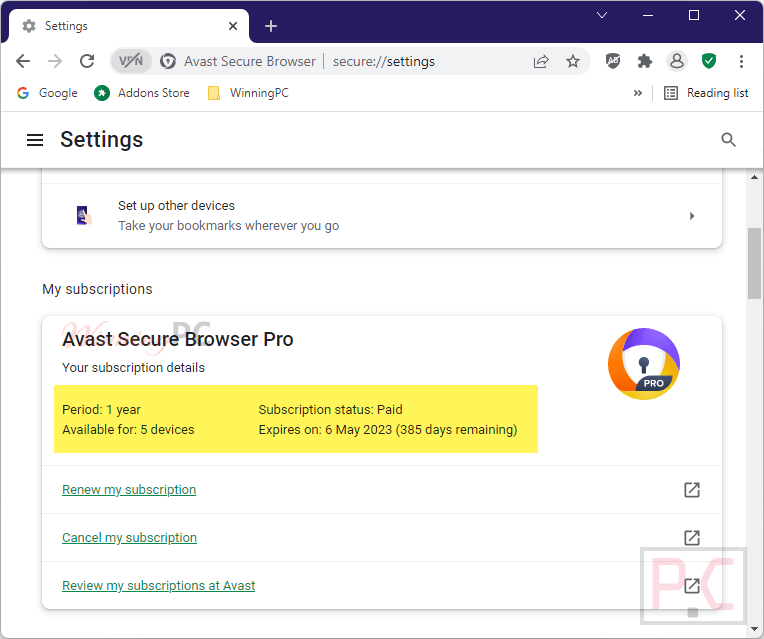Maximize the browser window

(694, 15)
